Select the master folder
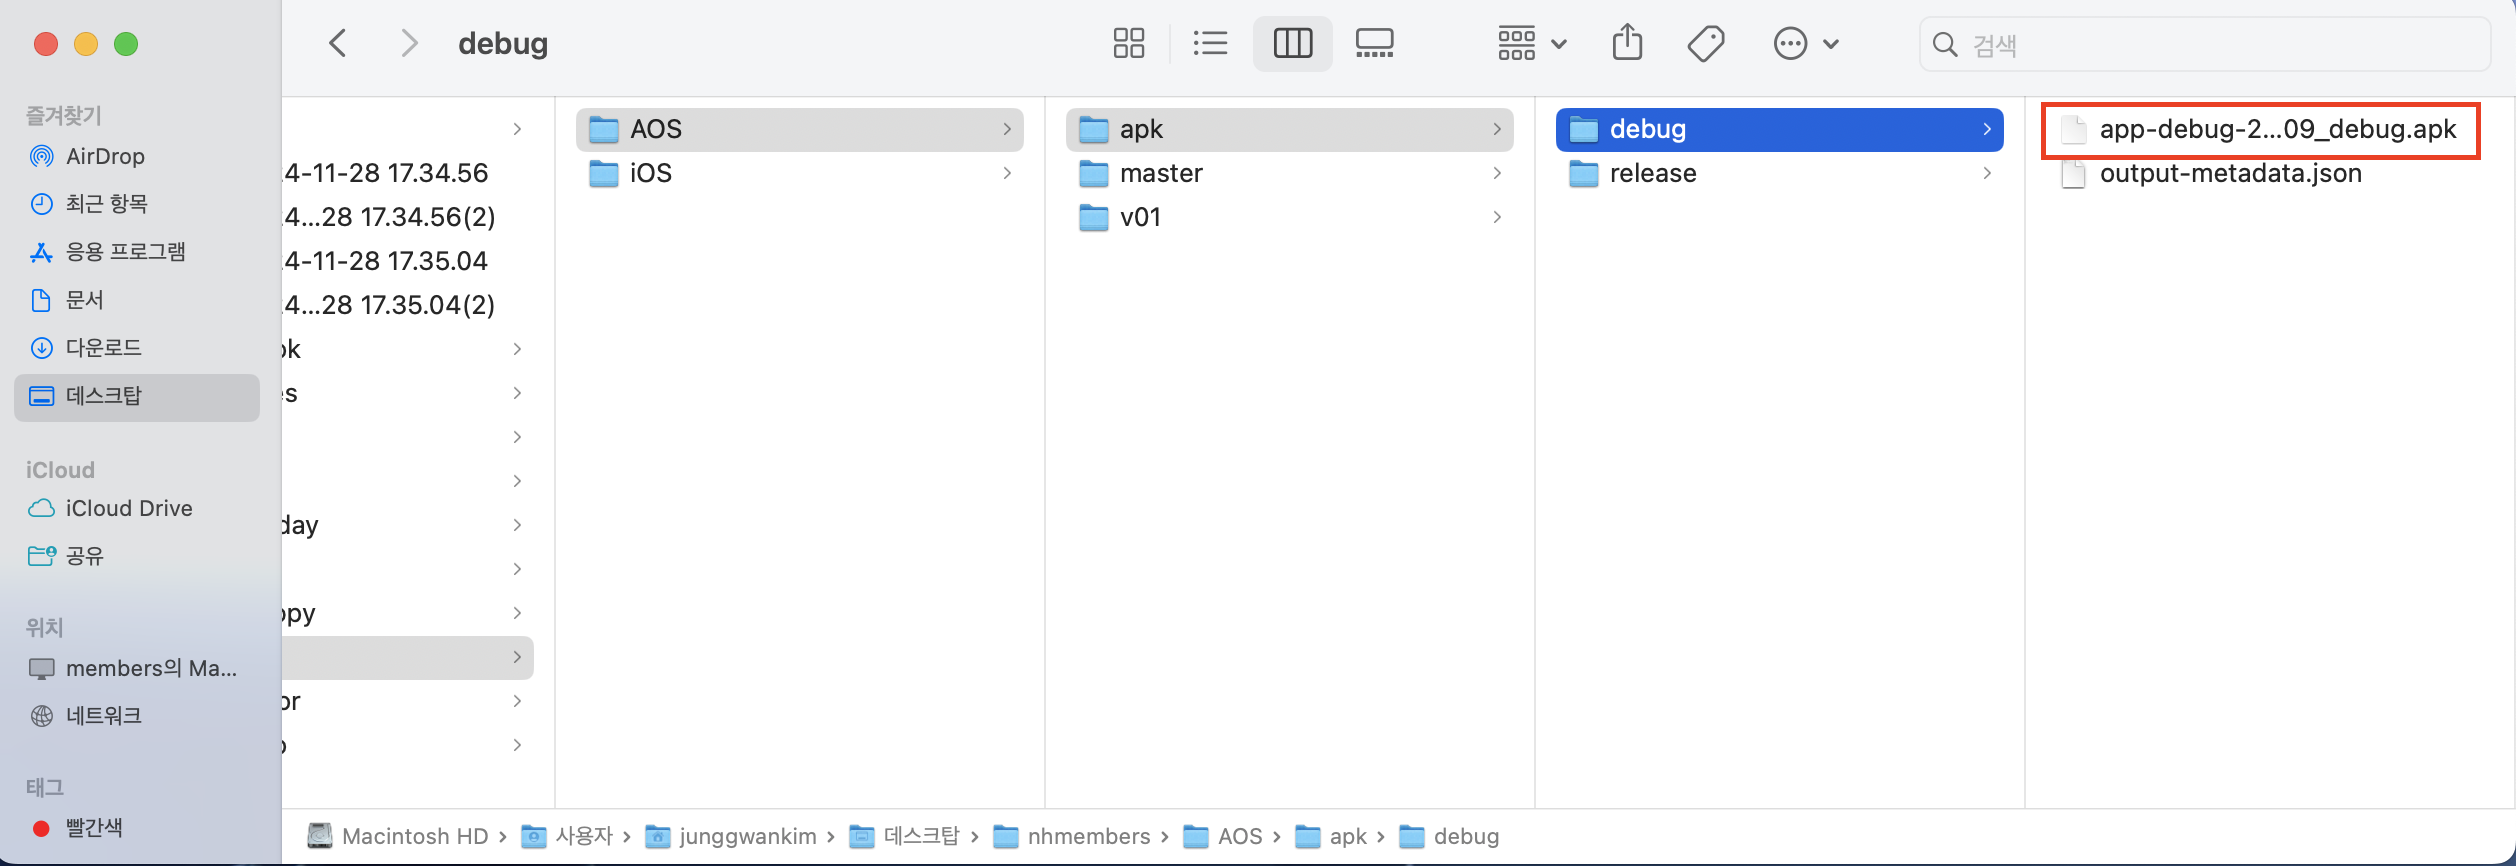The height and width of the screenshot is (866, 2516). point(1161,174)
